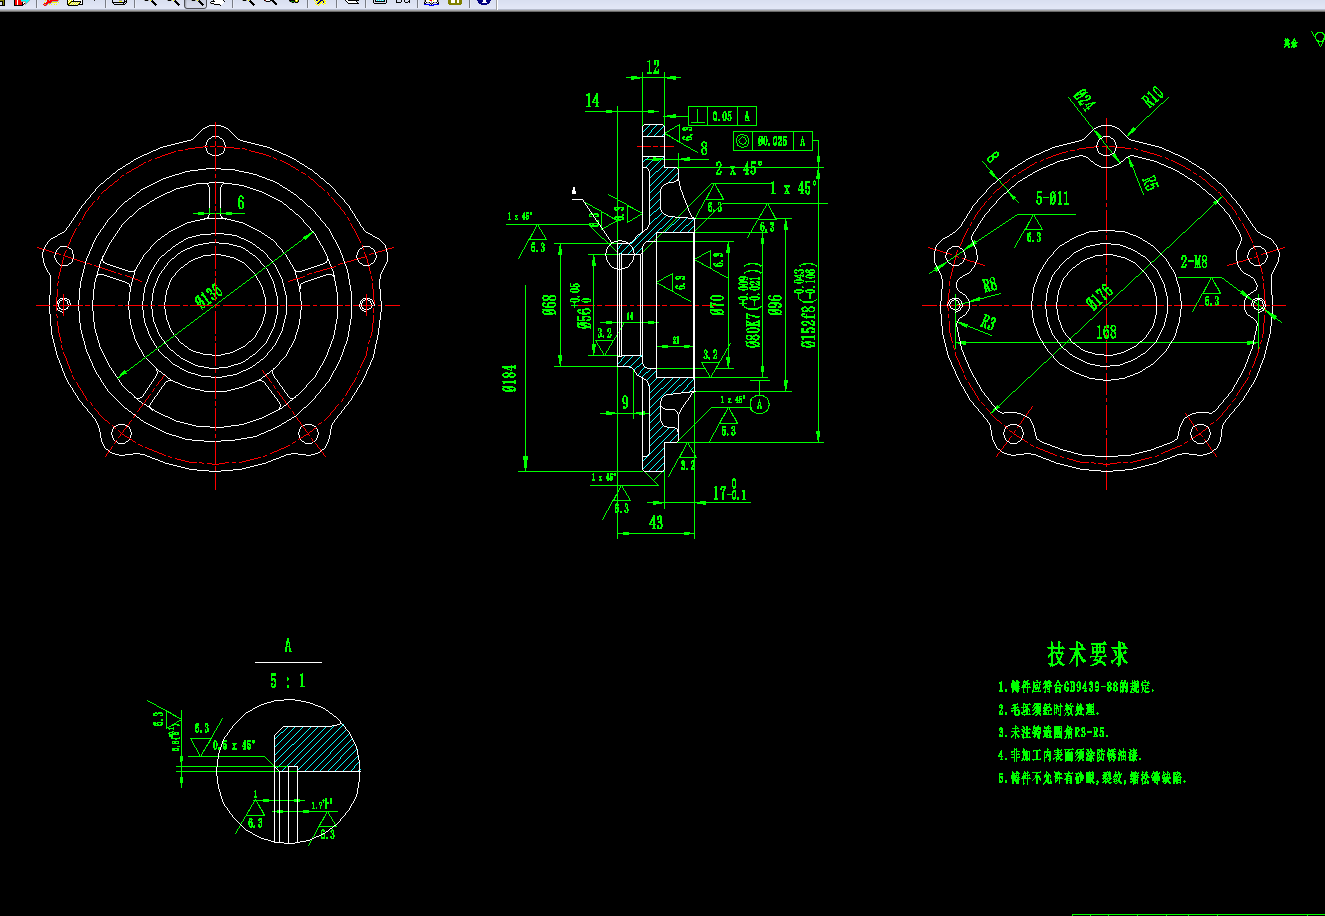
Task: Pick the R5 radius label
Action: pyautogui.click(x=1150, y=183)
